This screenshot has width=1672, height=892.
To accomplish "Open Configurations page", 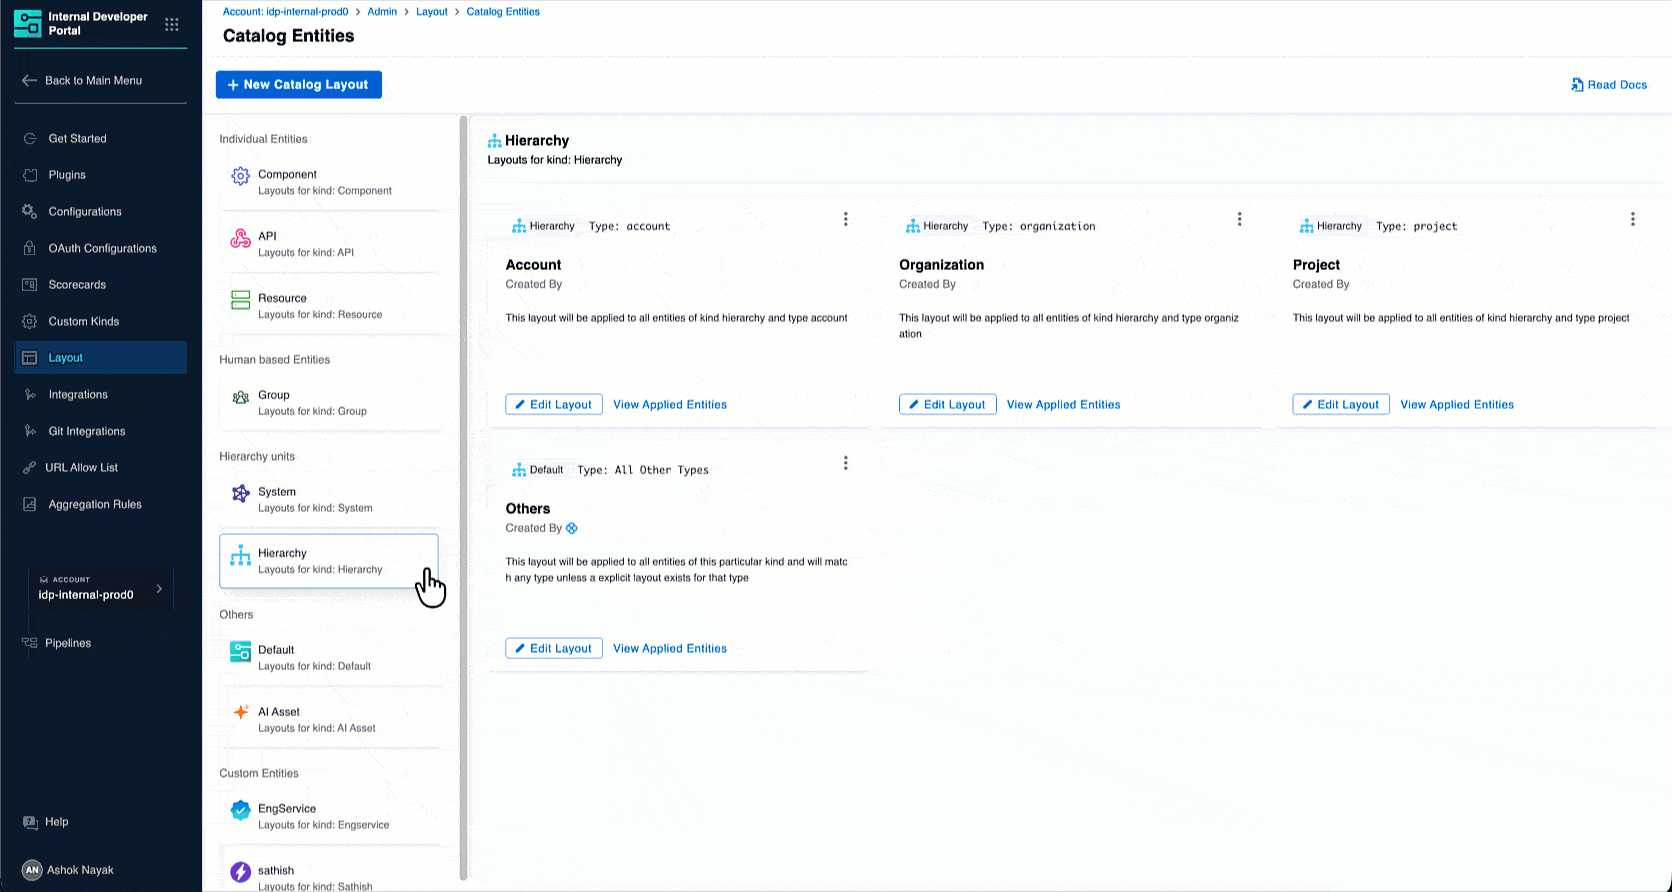I will pyautogui.click(x=100, y=212).
